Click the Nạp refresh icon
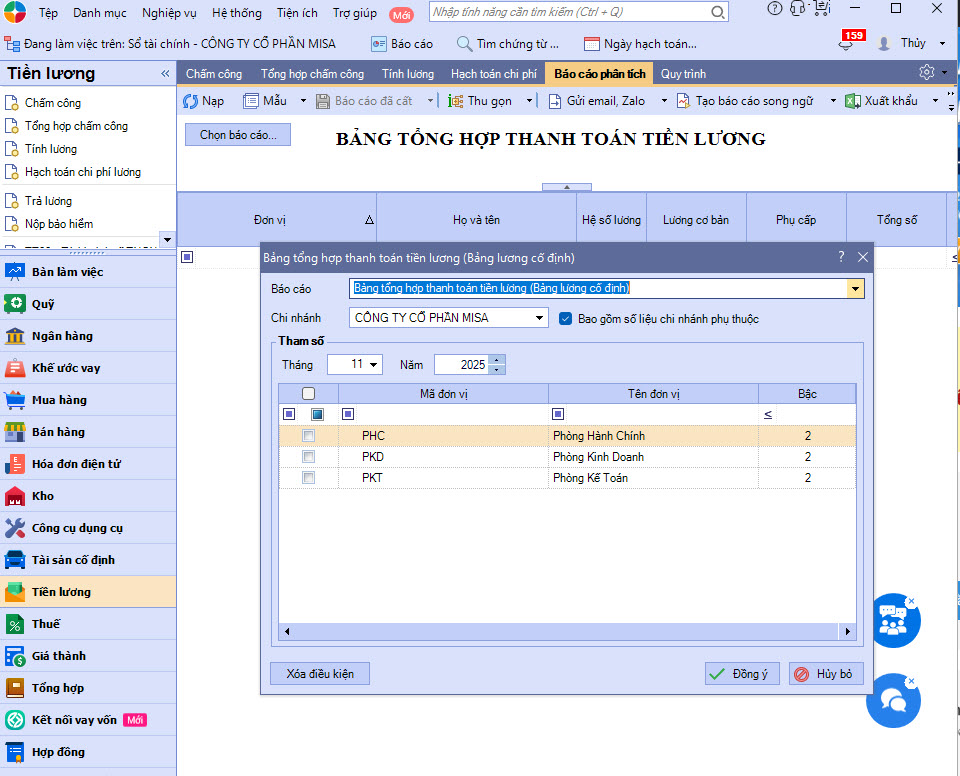The image size is (960, 776). click(190, 101)
